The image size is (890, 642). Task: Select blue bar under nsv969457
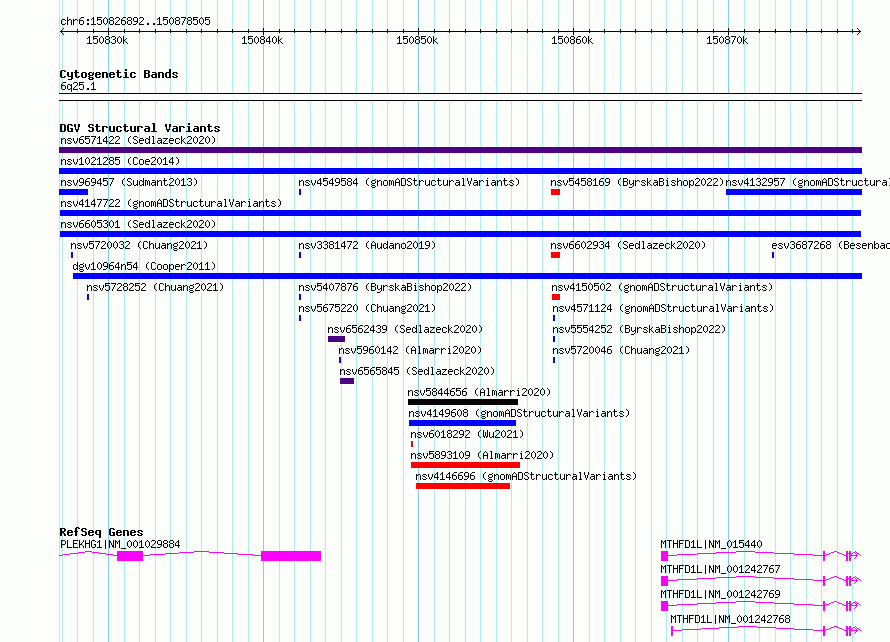click(x=73, y=192)
